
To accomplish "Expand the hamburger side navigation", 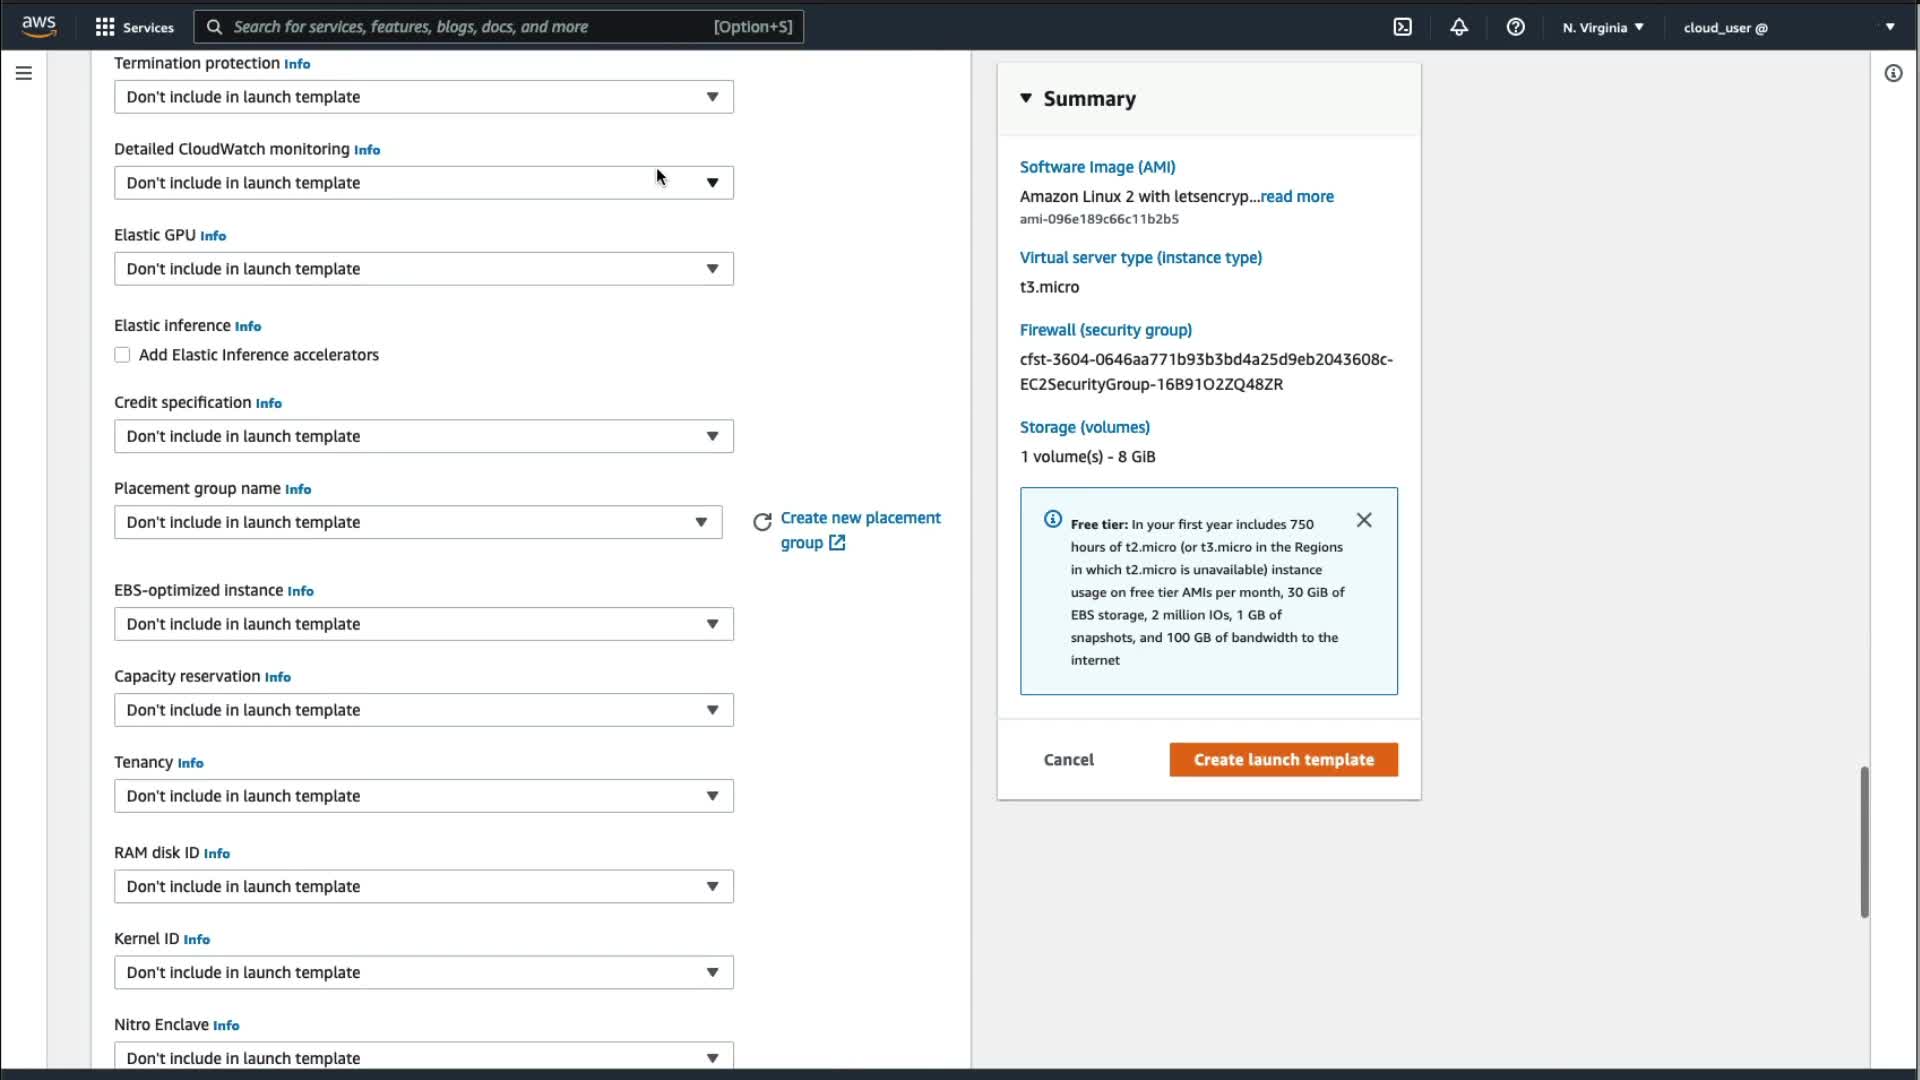I will [x=24, y=73].
